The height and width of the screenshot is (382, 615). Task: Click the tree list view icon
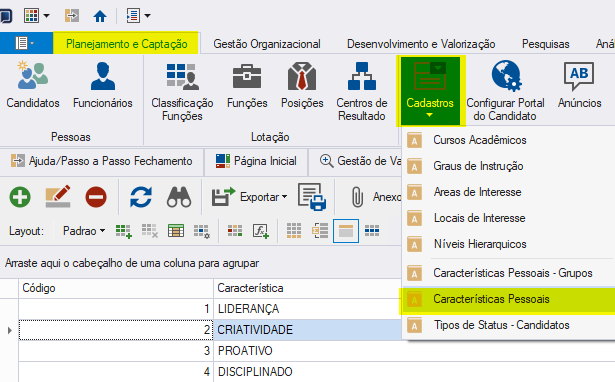pos(320,231)
